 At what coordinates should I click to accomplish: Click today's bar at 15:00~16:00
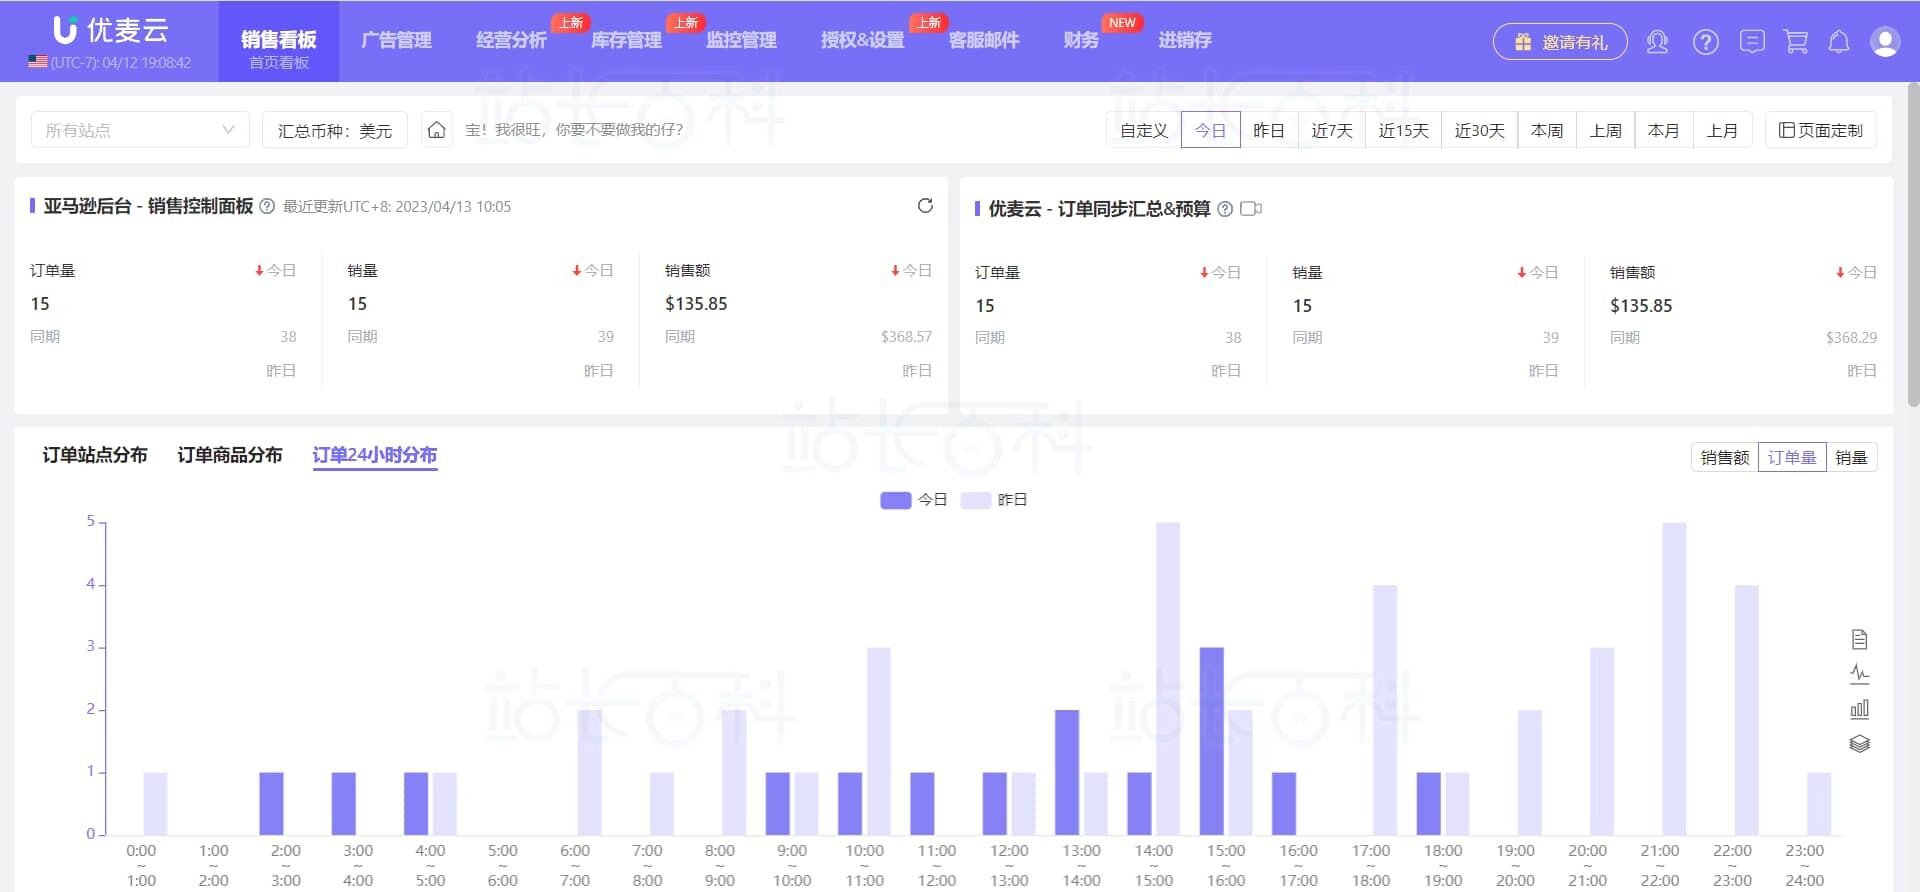(1211, 741)
